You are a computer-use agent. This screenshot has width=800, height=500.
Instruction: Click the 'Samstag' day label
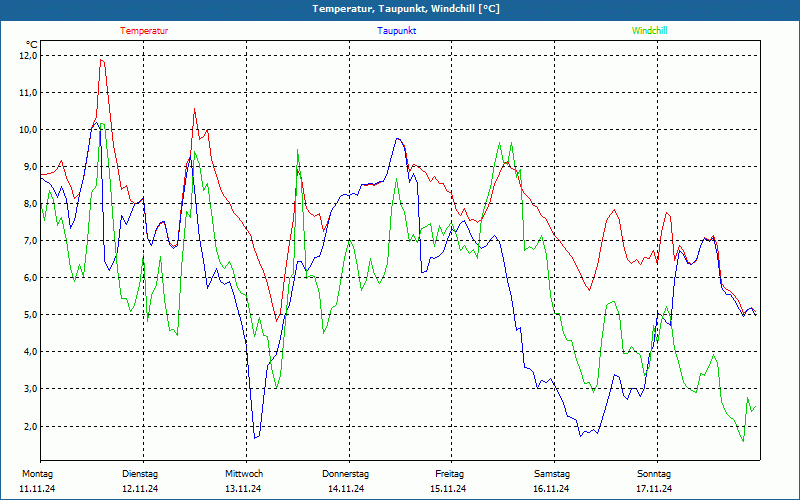552,474
